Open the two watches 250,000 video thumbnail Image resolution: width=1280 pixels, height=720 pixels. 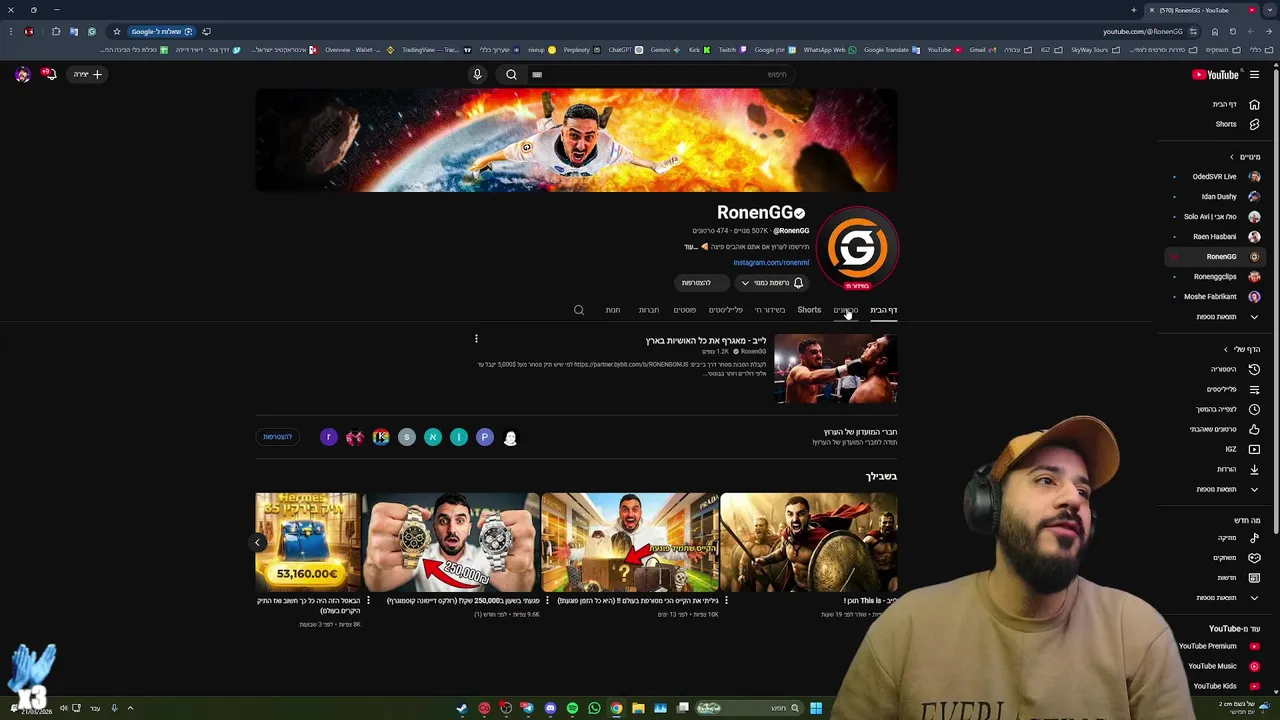[451, 542]
